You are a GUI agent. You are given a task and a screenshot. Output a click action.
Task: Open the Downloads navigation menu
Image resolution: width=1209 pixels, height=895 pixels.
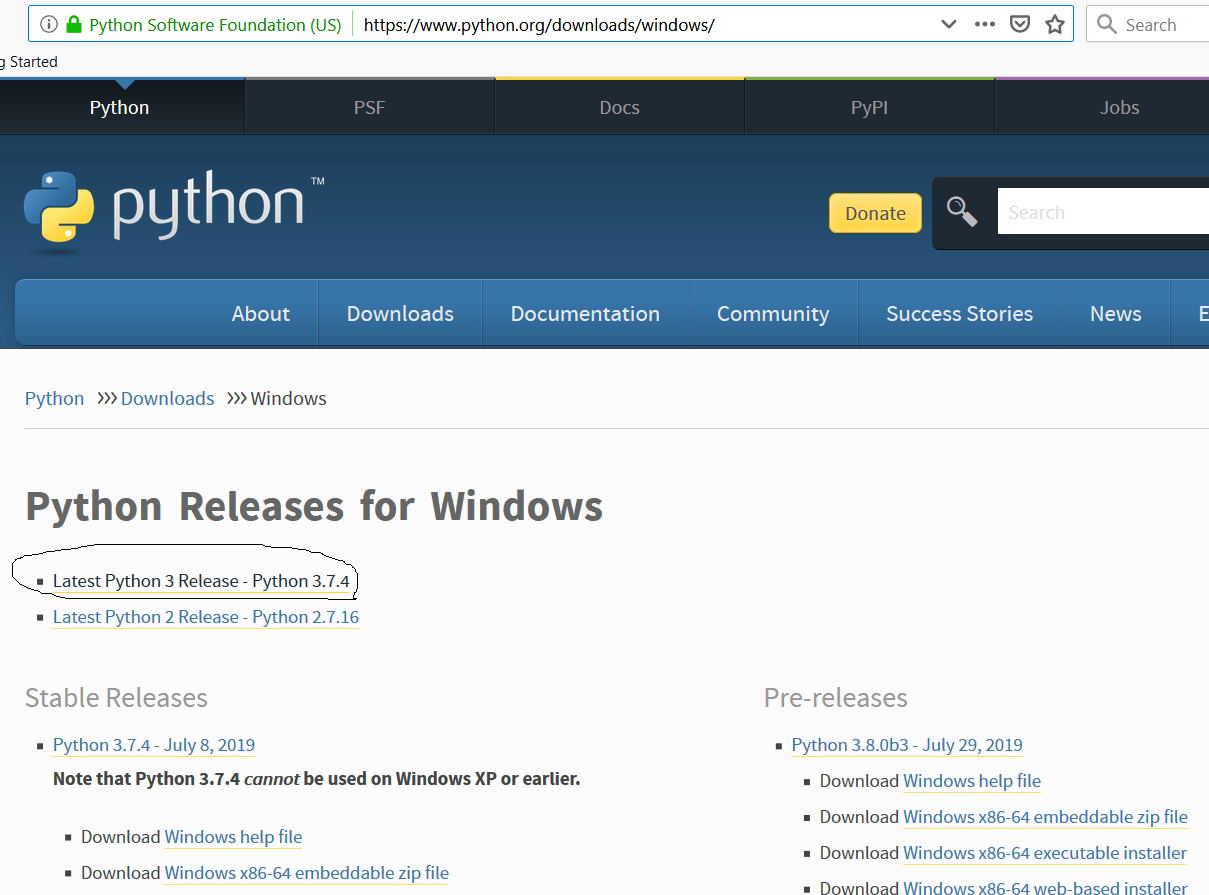click(400, 313)
